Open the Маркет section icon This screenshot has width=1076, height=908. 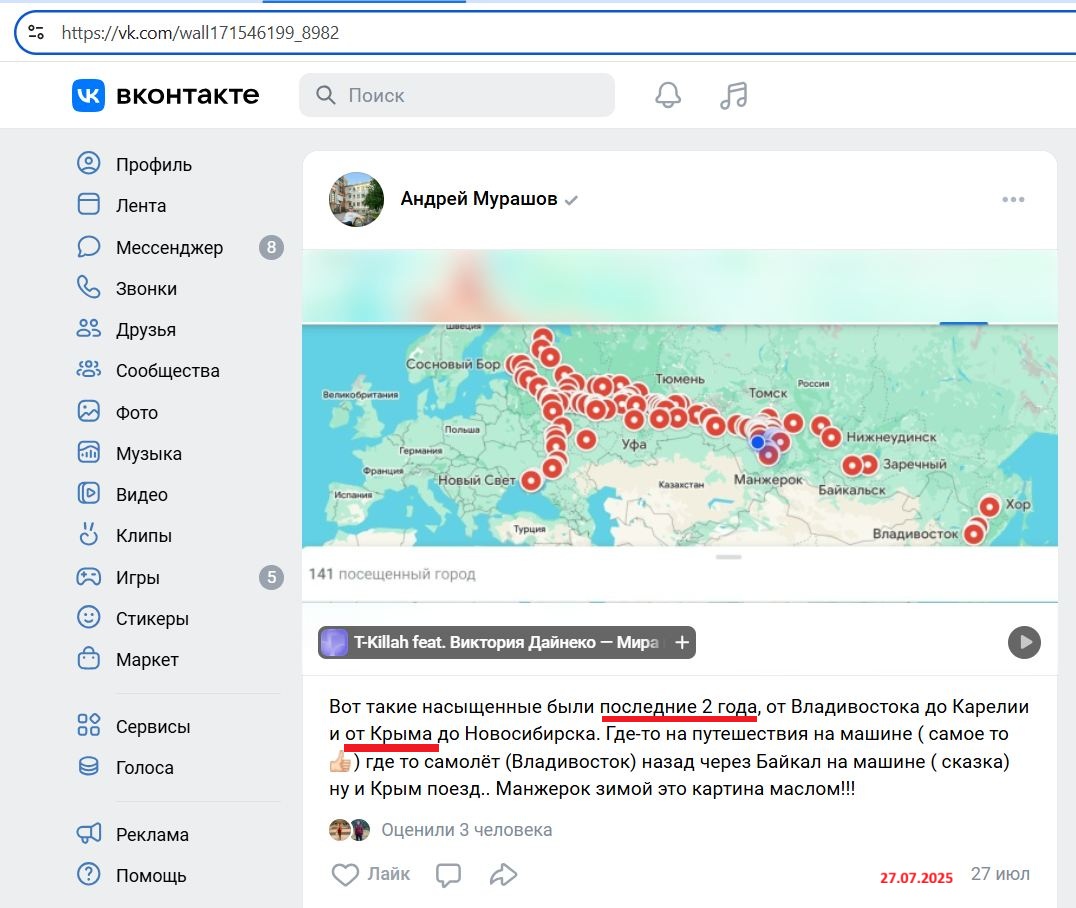point(88,659)
